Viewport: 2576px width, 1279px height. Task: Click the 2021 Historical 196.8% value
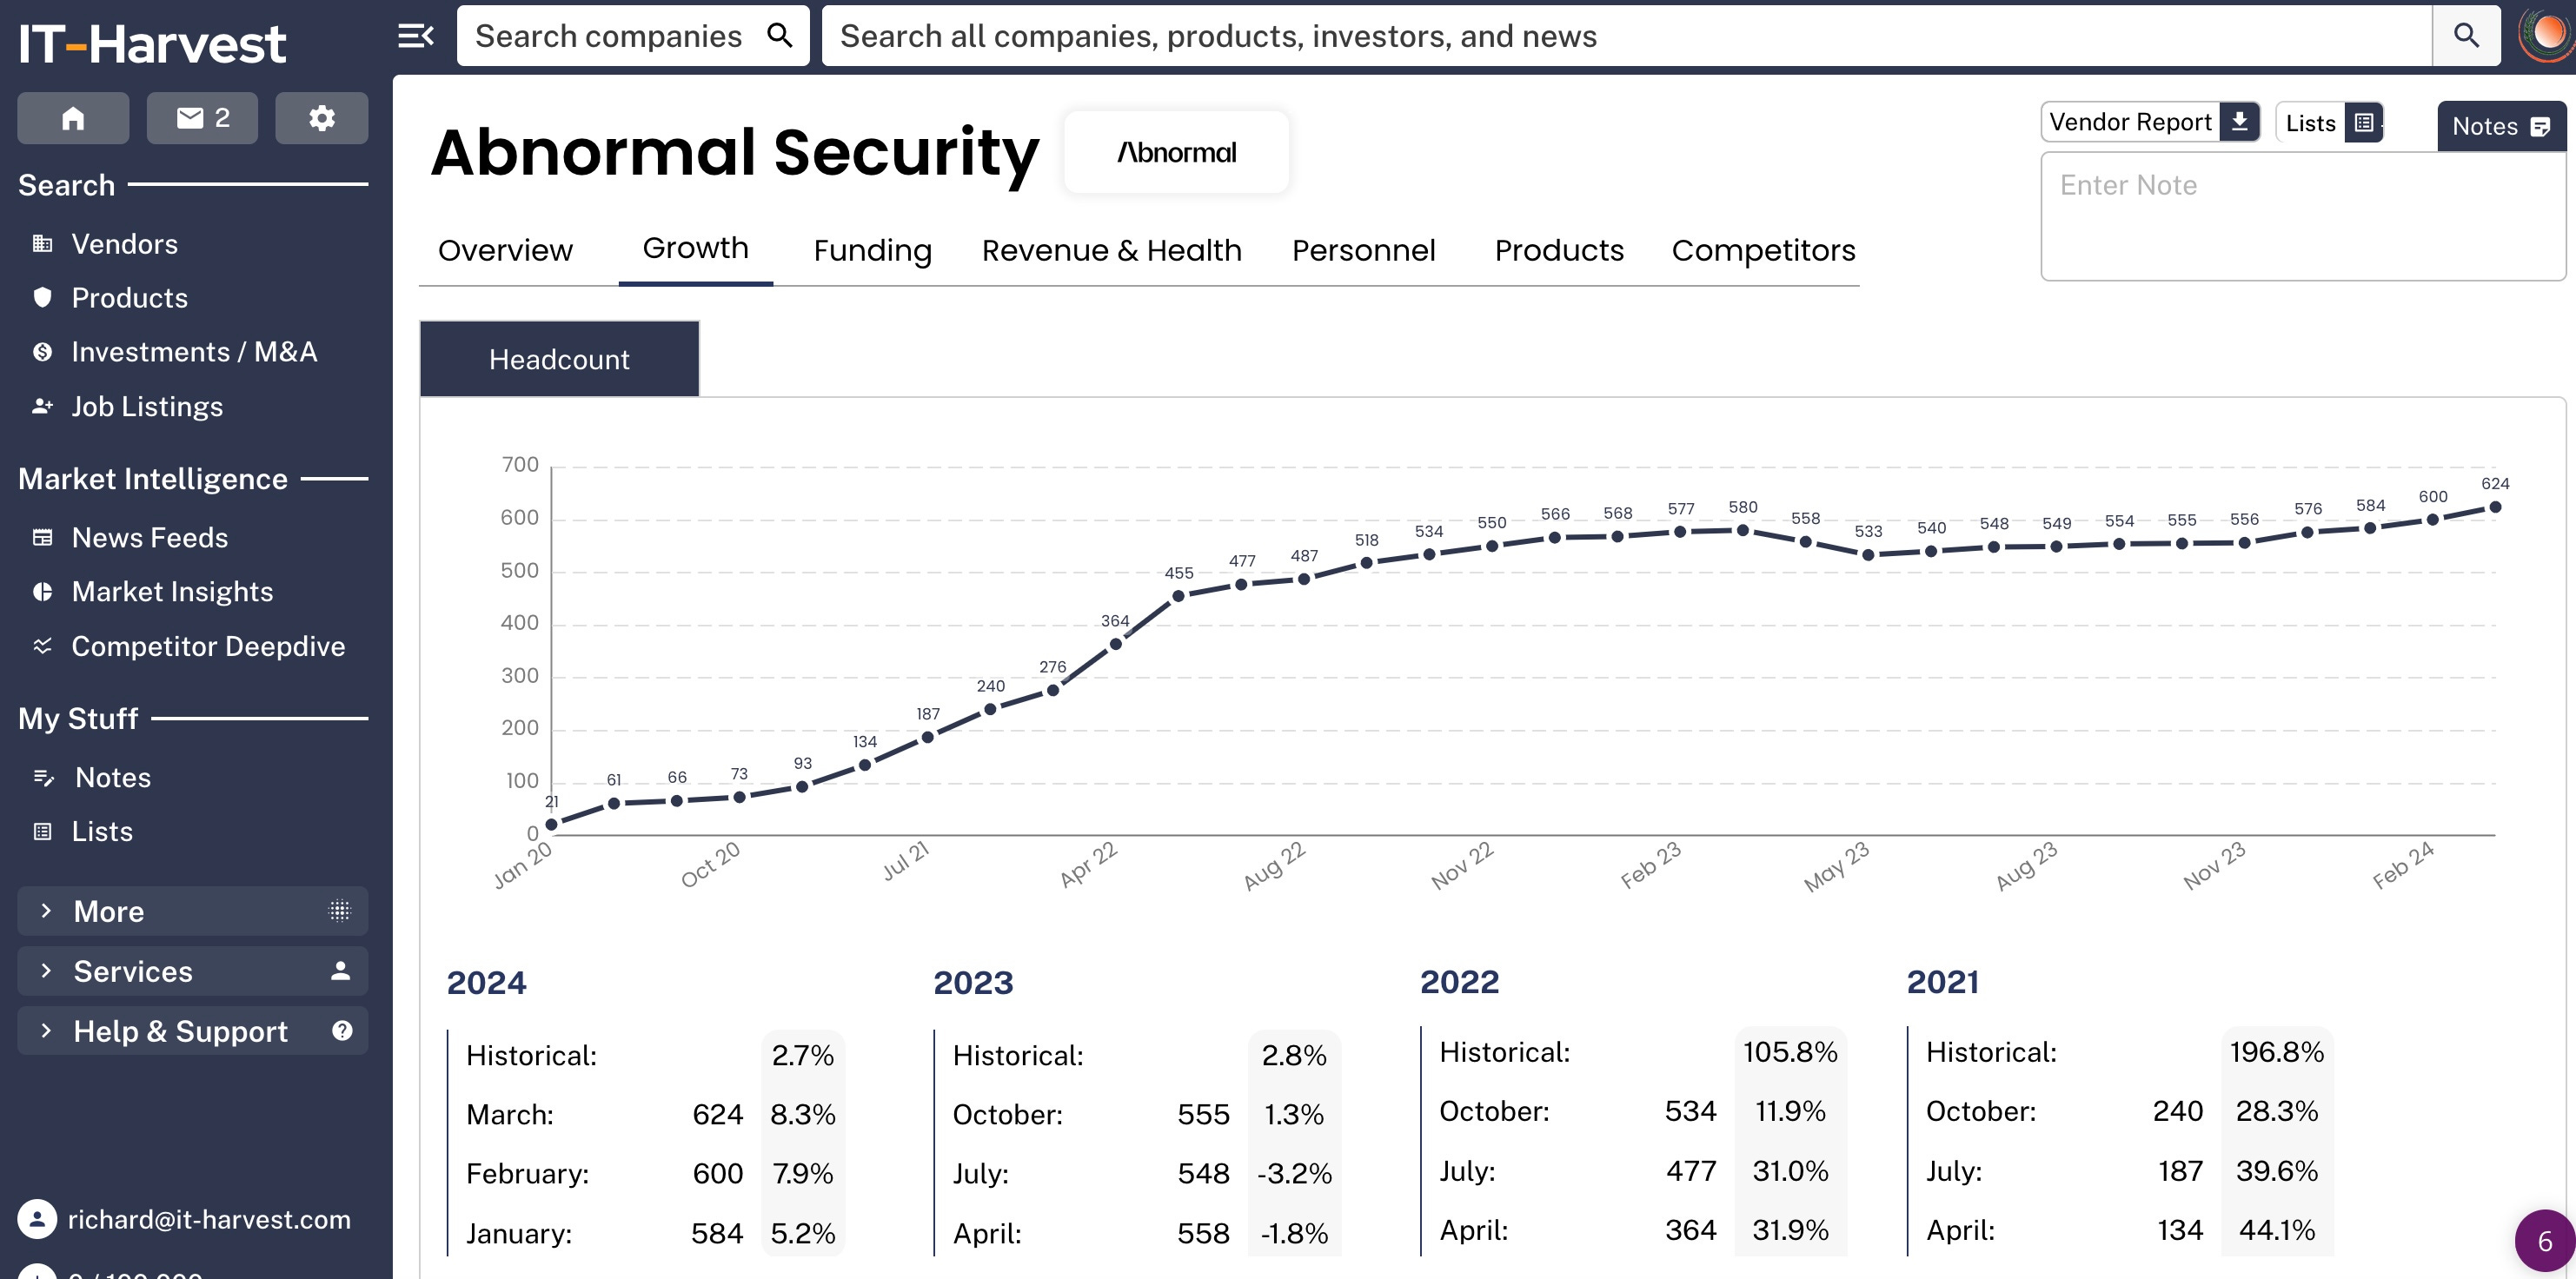2277,1052
